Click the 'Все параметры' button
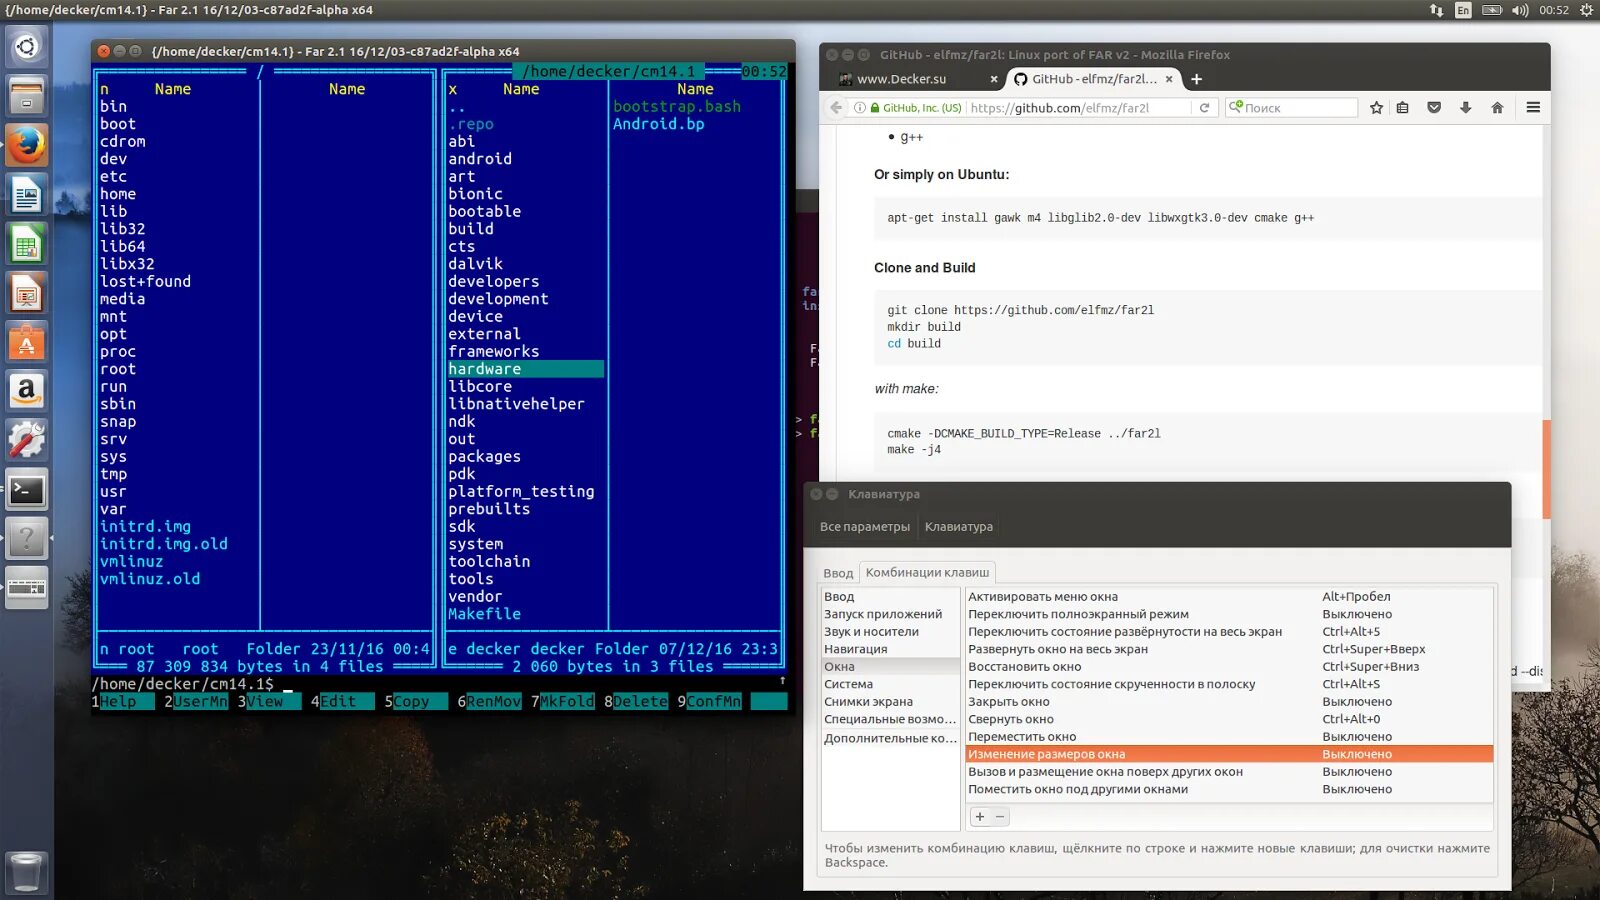The image size is (1600, 900). click(x=865, y=527)
